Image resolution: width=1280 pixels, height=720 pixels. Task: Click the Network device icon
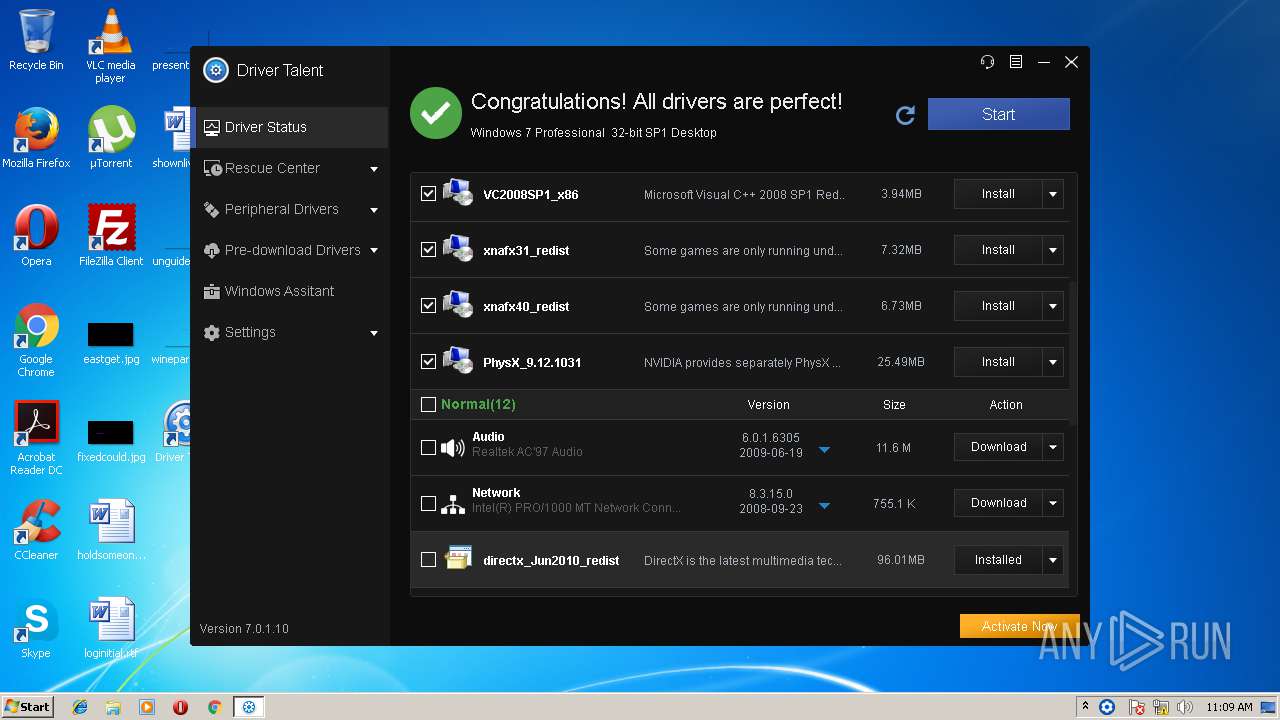click(454, 503)
